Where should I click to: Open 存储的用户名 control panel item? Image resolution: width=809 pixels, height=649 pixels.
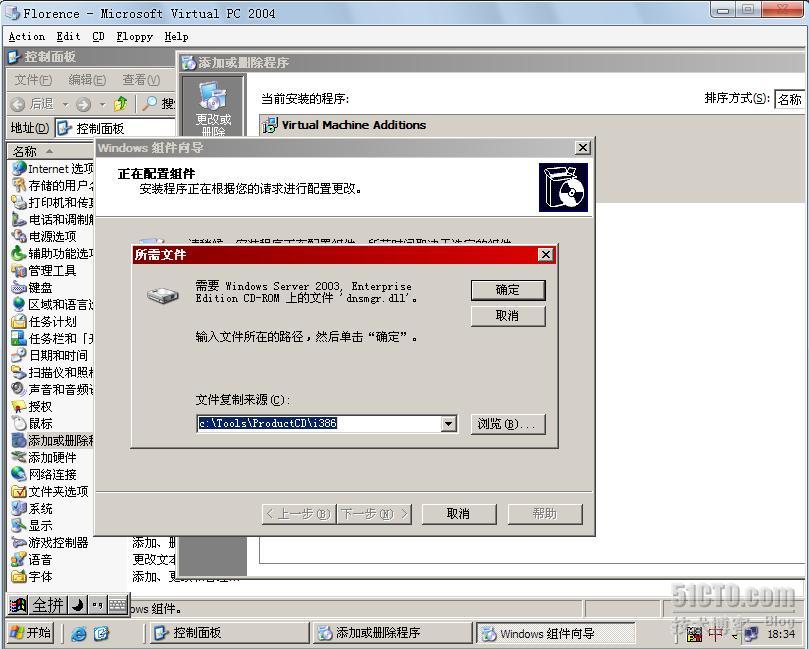53,186
